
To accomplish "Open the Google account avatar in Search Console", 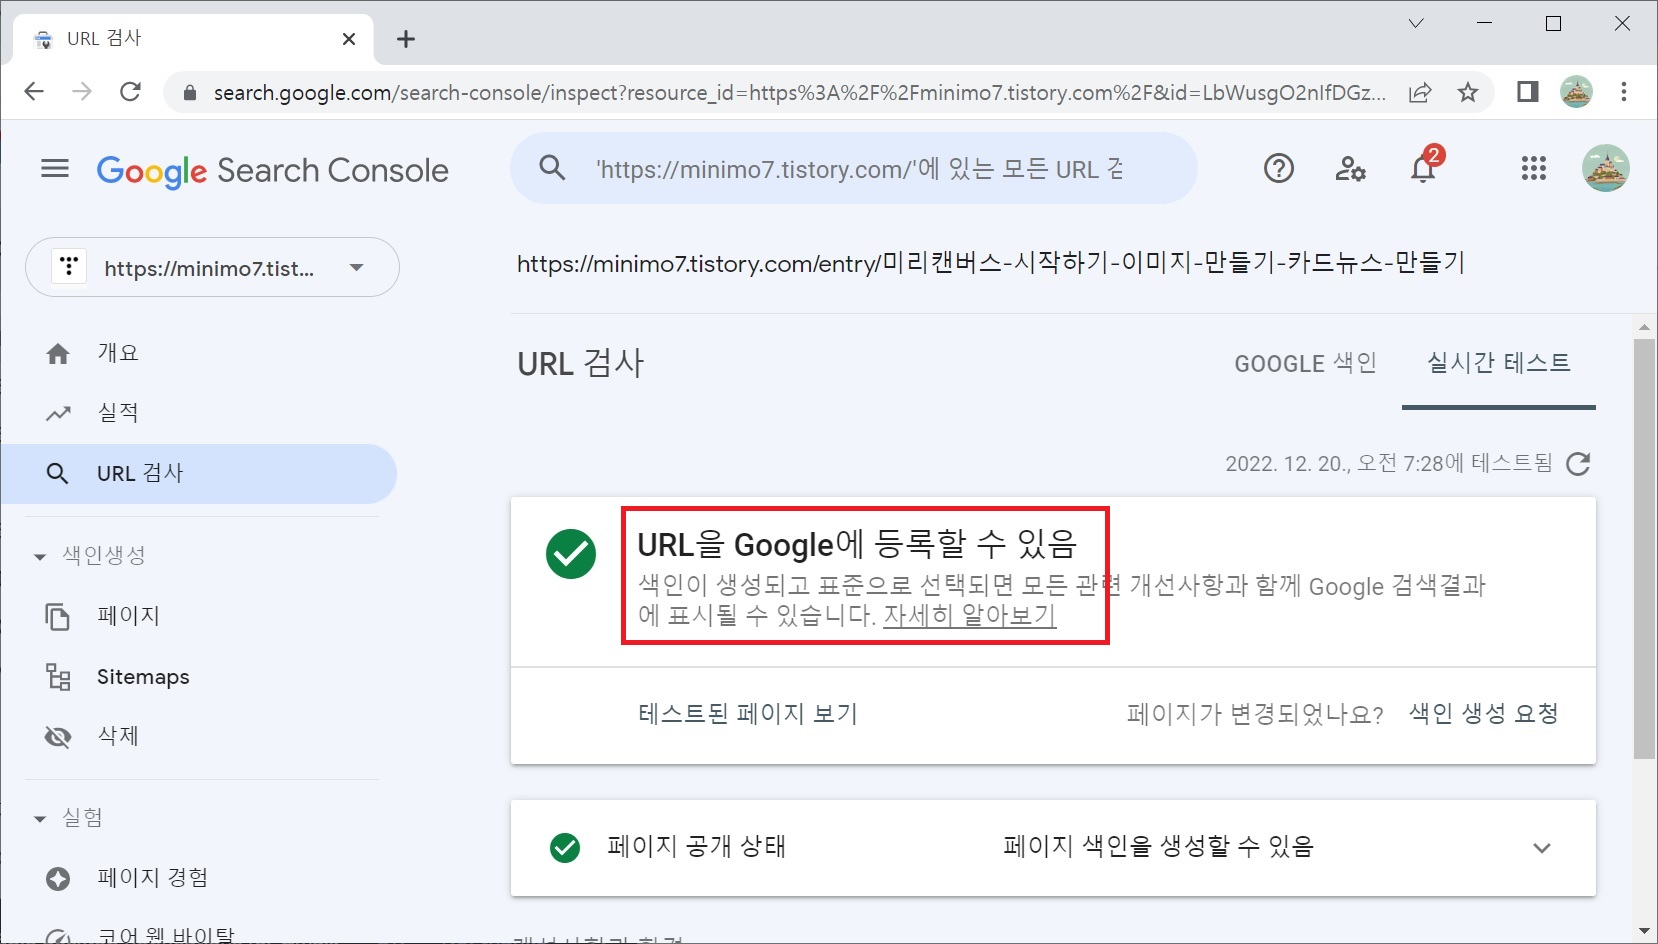I will [x=1605, y=168].
